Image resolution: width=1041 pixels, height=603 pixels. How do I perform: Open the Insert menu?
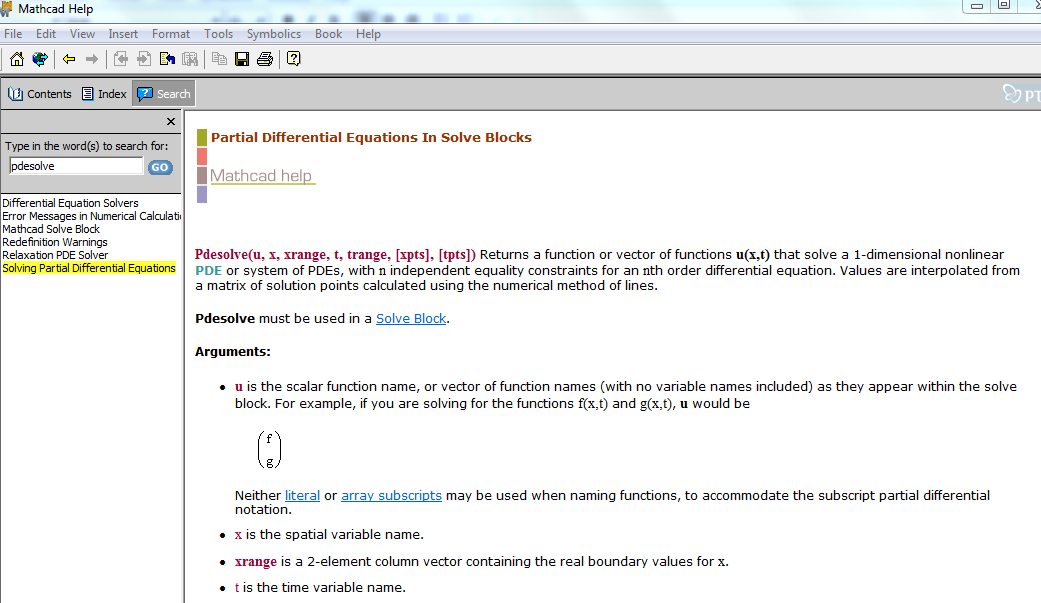tap(123, 34)
